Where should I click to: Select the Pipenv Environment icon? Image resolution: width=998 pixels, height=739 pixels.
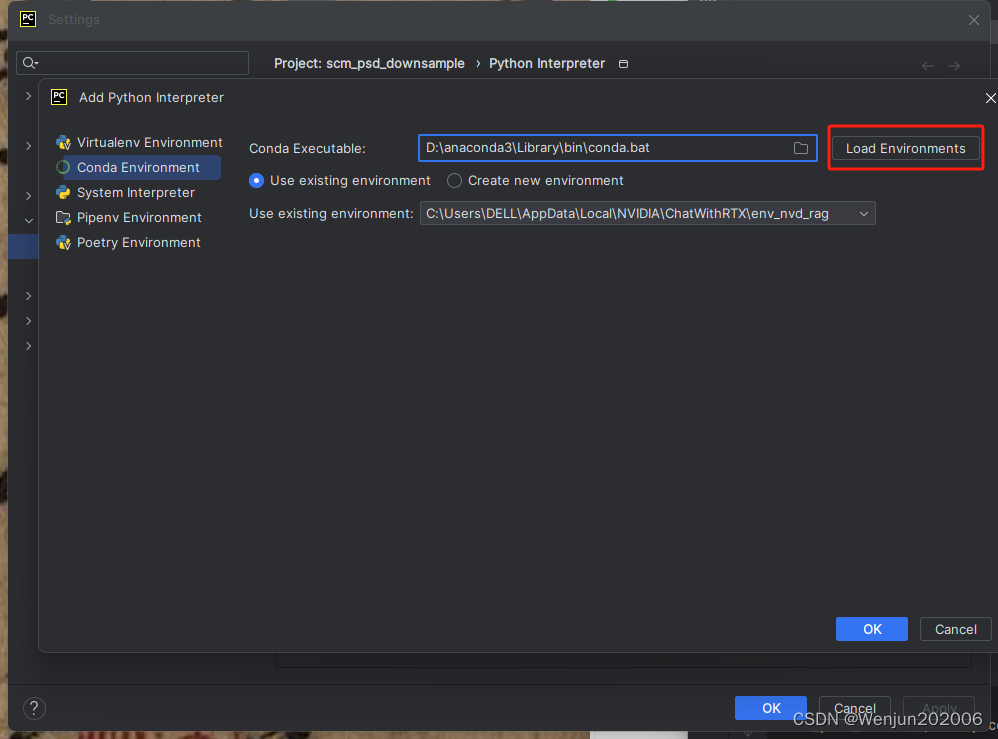click(62, 217)
